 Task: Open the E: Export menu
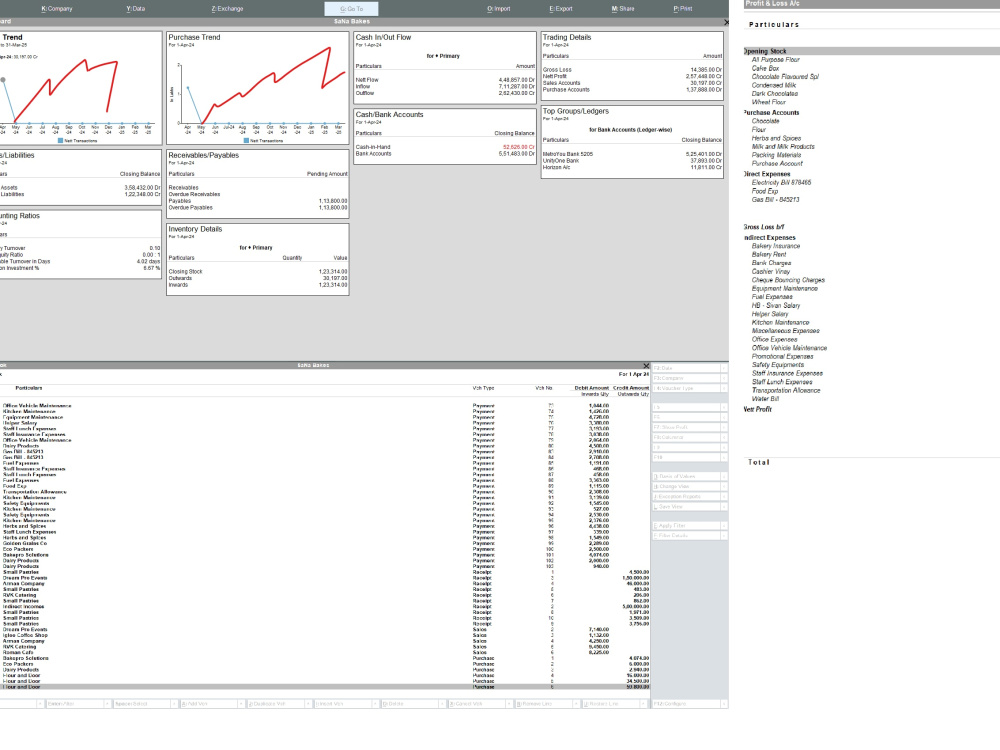tap(561, 9)
